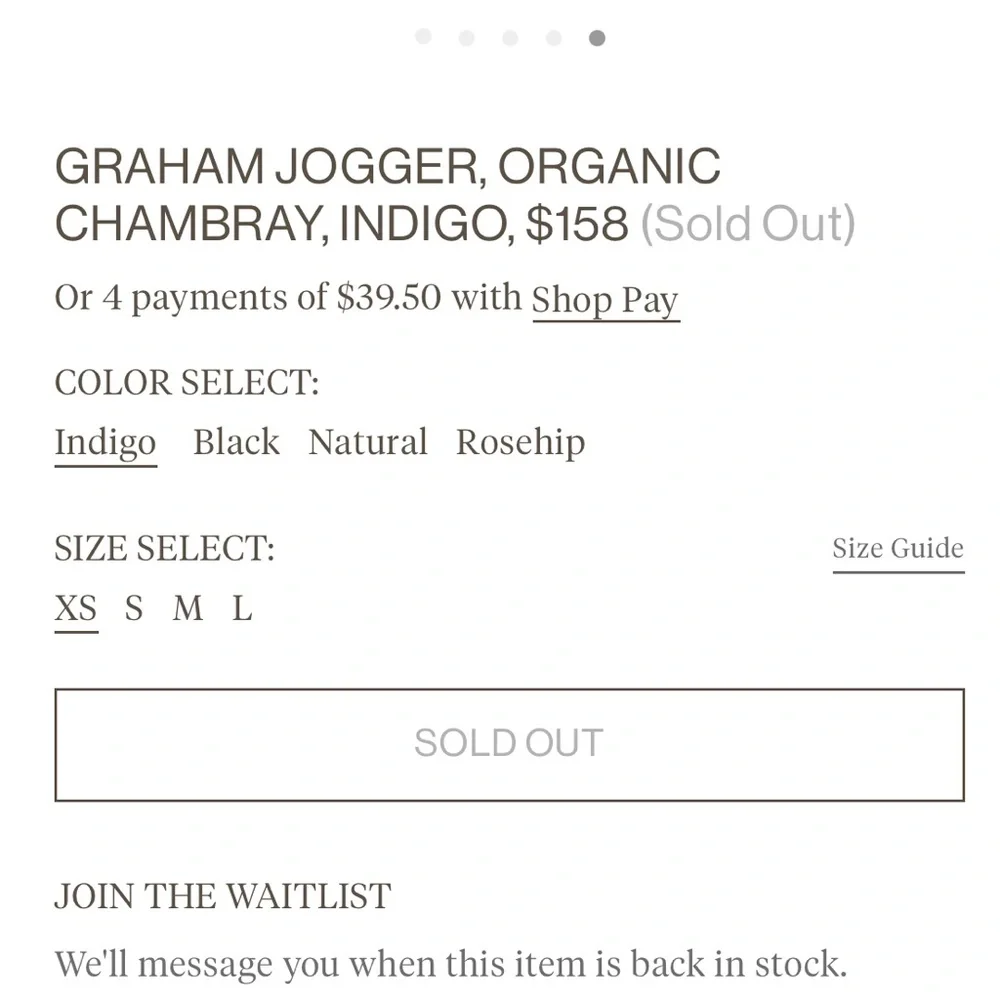The image size is (1000, 1000).
Task: Select size XS
Action: (76, 608)
